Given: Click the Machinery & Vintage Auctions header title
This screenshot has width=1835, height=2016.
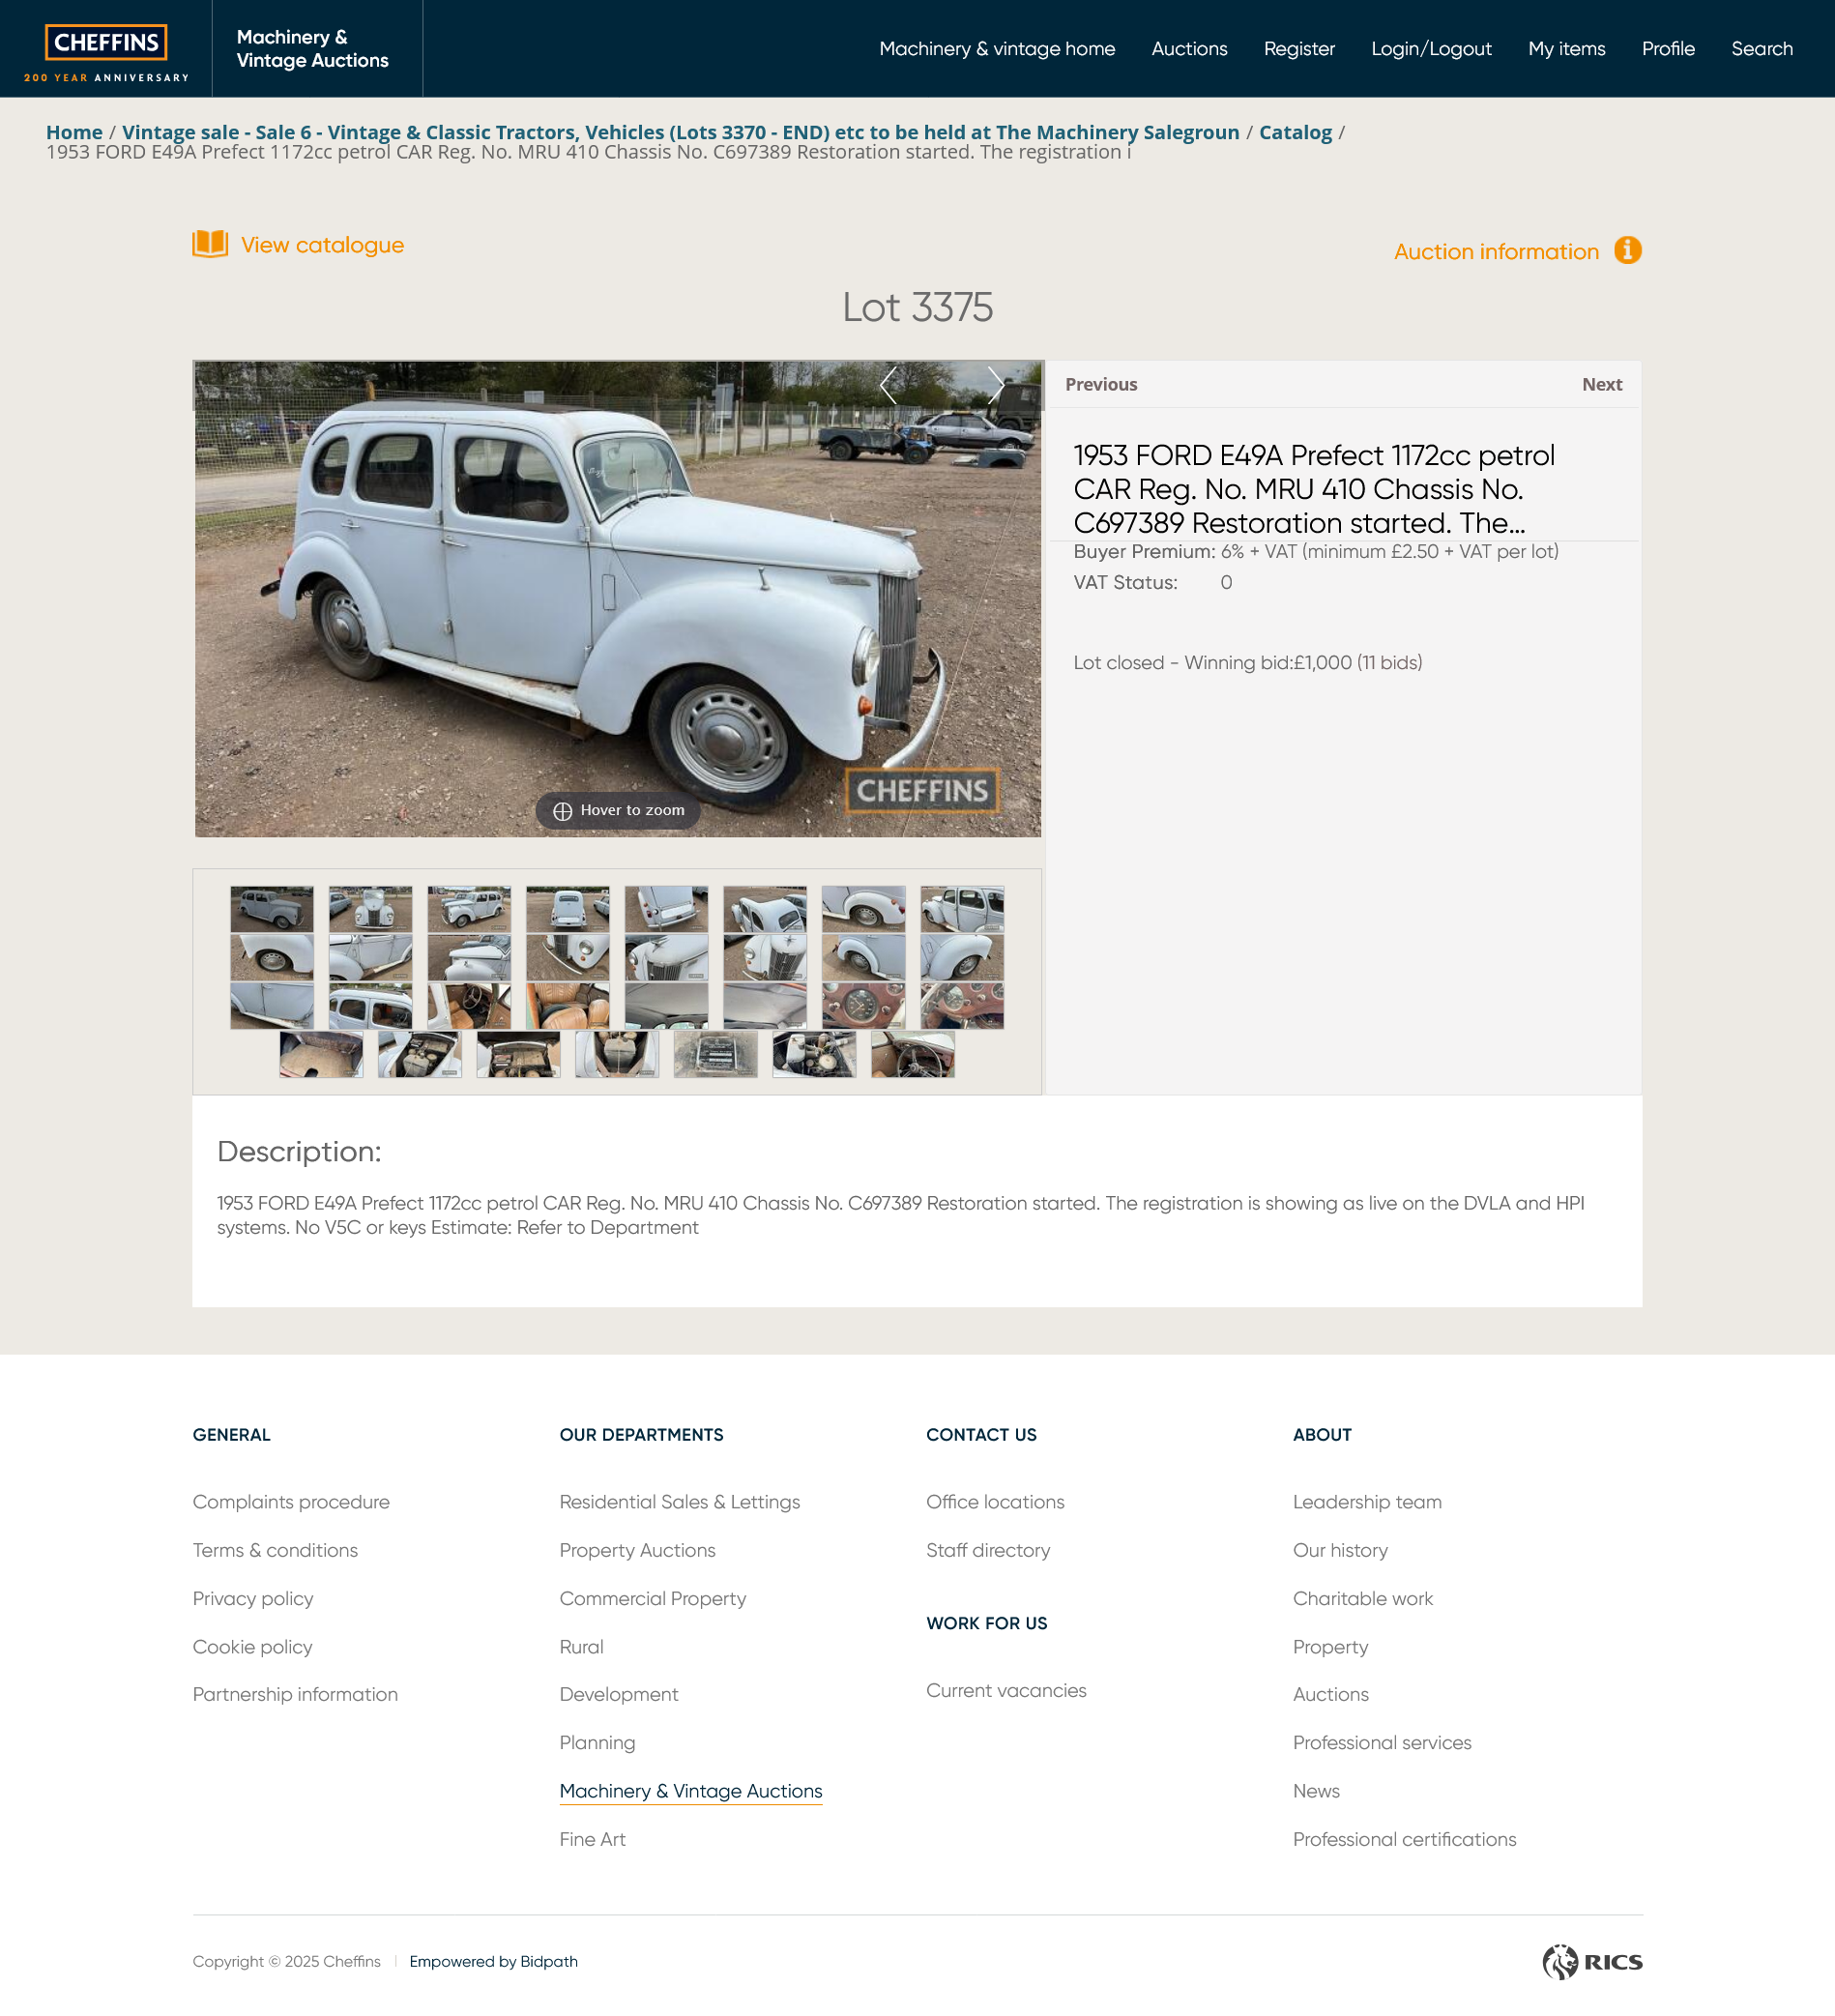Looking at the screenshot, I should pos(312,49).
